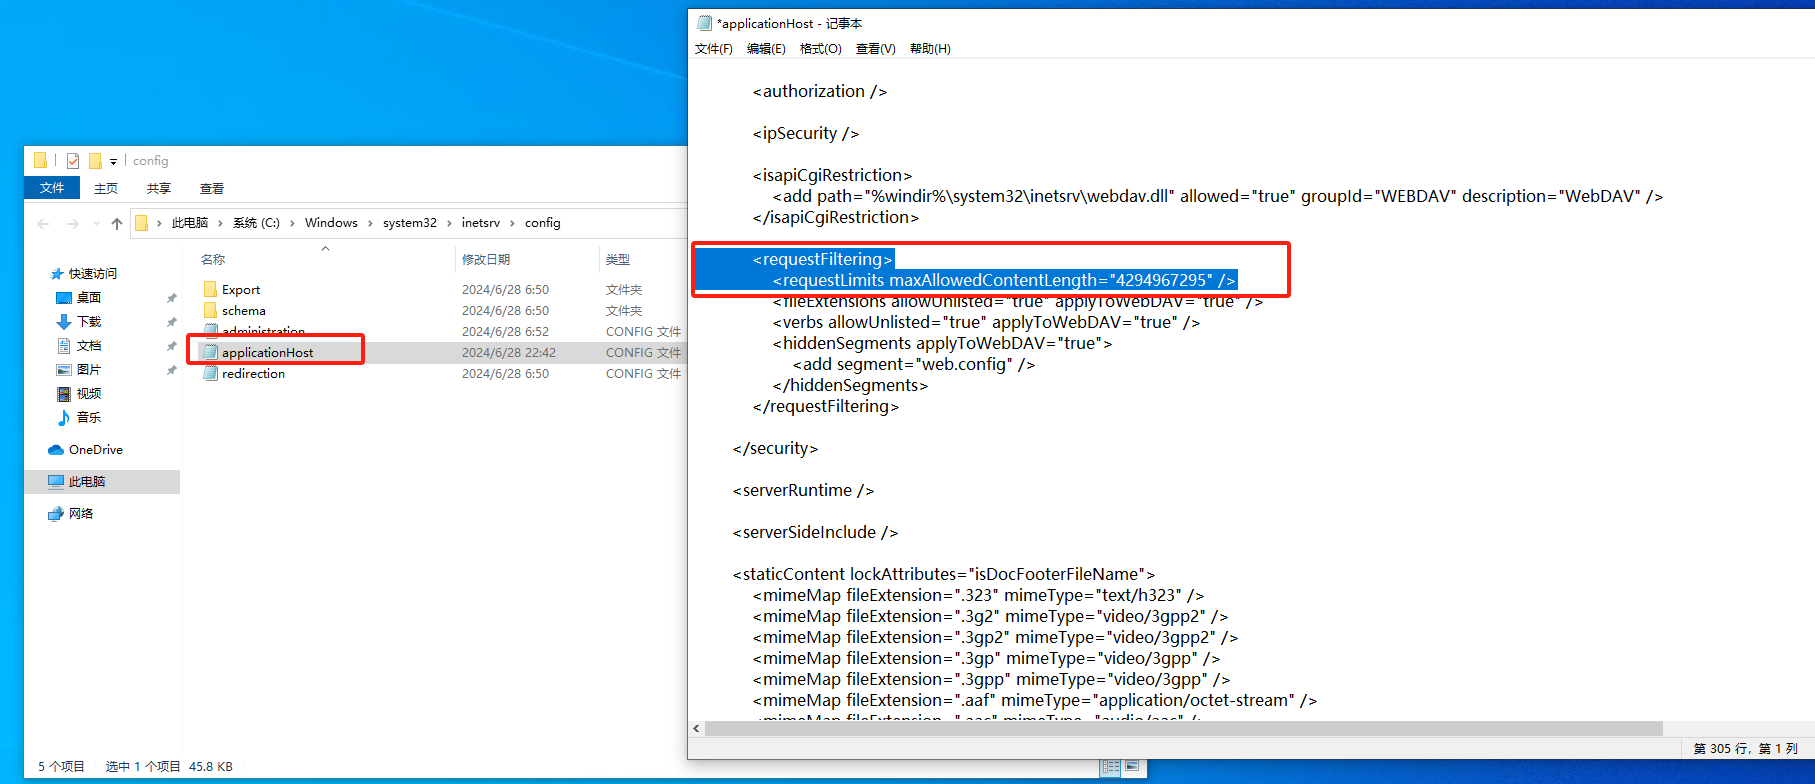This screenshot has width=1815, height=784.
Task: Open the 文件 menu in Notepad
Action: 713,48
